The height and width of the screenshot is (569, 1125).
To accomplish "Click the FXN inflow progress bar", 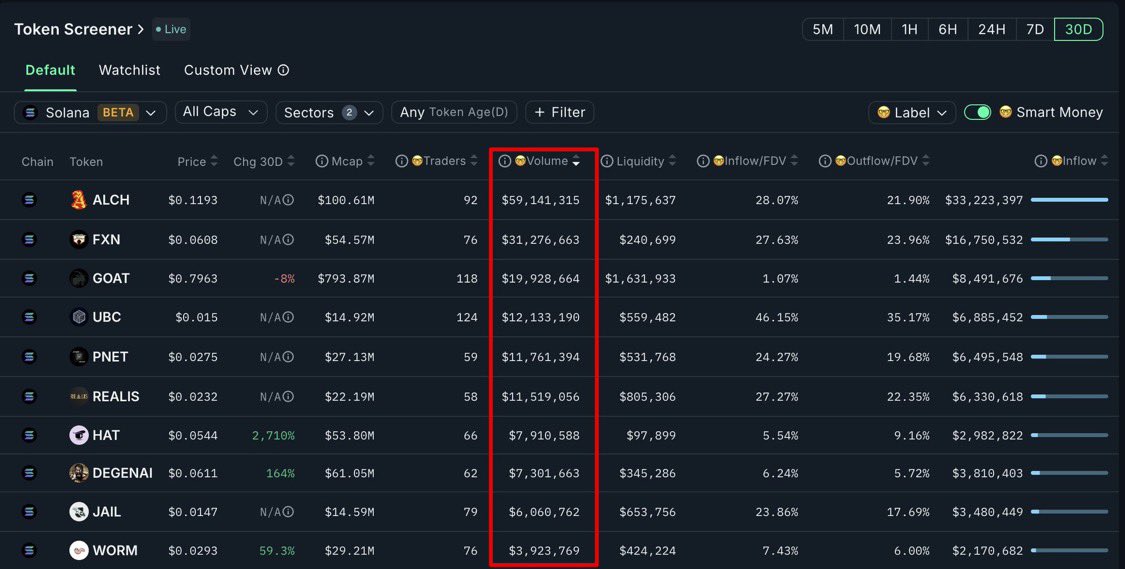I will click(x=1070, y=240).
